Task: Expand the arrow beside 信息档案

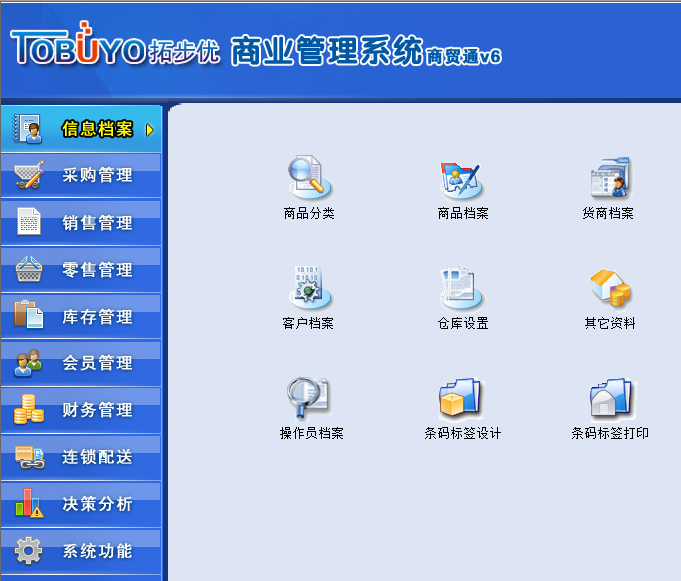Action: coord(150,129)
